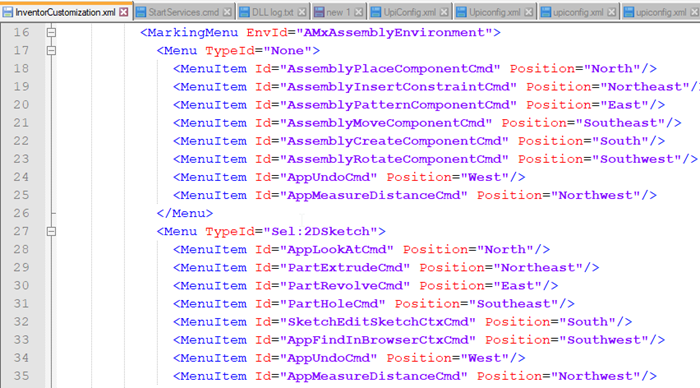The width and height of the screenshot is (700, 388).
Task: Open the StartServices.cmd tab
Action: [183, 12]
